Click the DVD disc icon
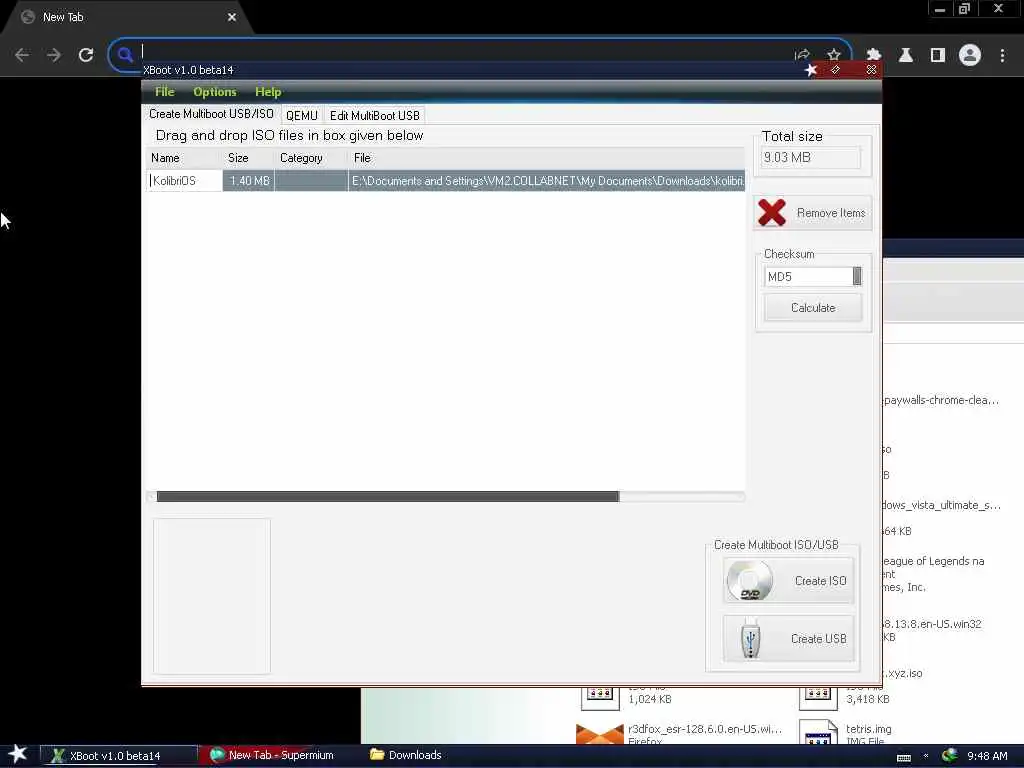The image size is (1024, 768). click(x=750, y=581)
